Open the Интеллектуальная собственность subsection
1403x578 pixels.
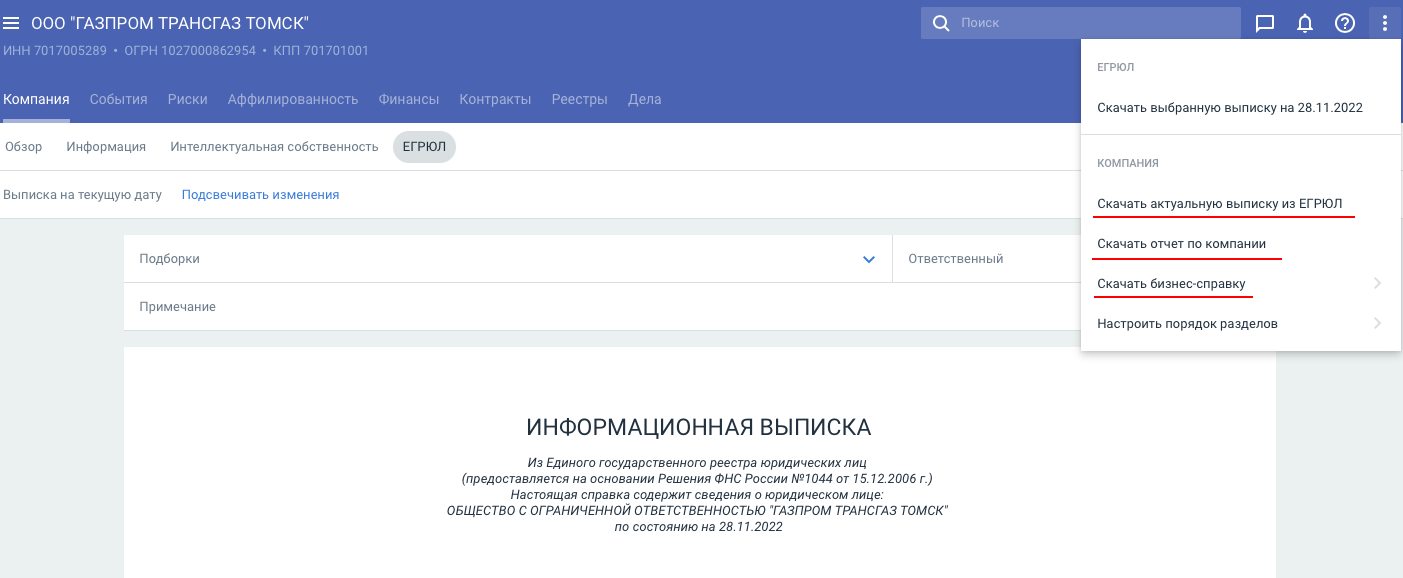pyautogui.click(x=274, y=147)
